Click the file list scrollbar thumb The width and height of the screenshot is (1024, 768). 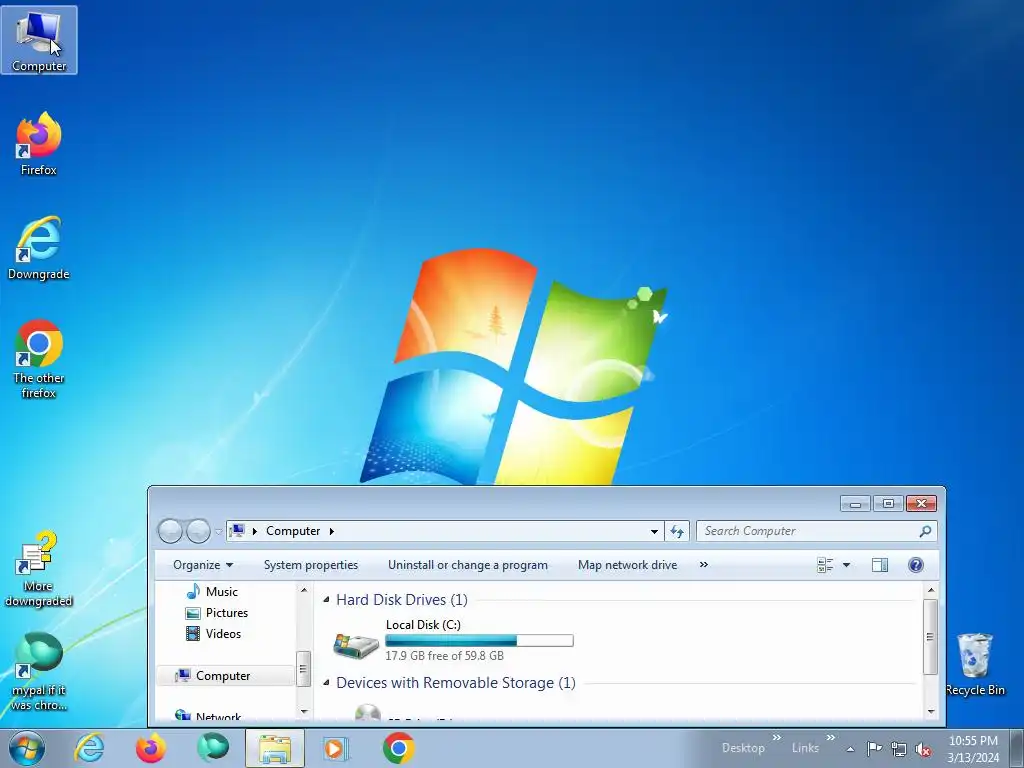pos(931,637)
